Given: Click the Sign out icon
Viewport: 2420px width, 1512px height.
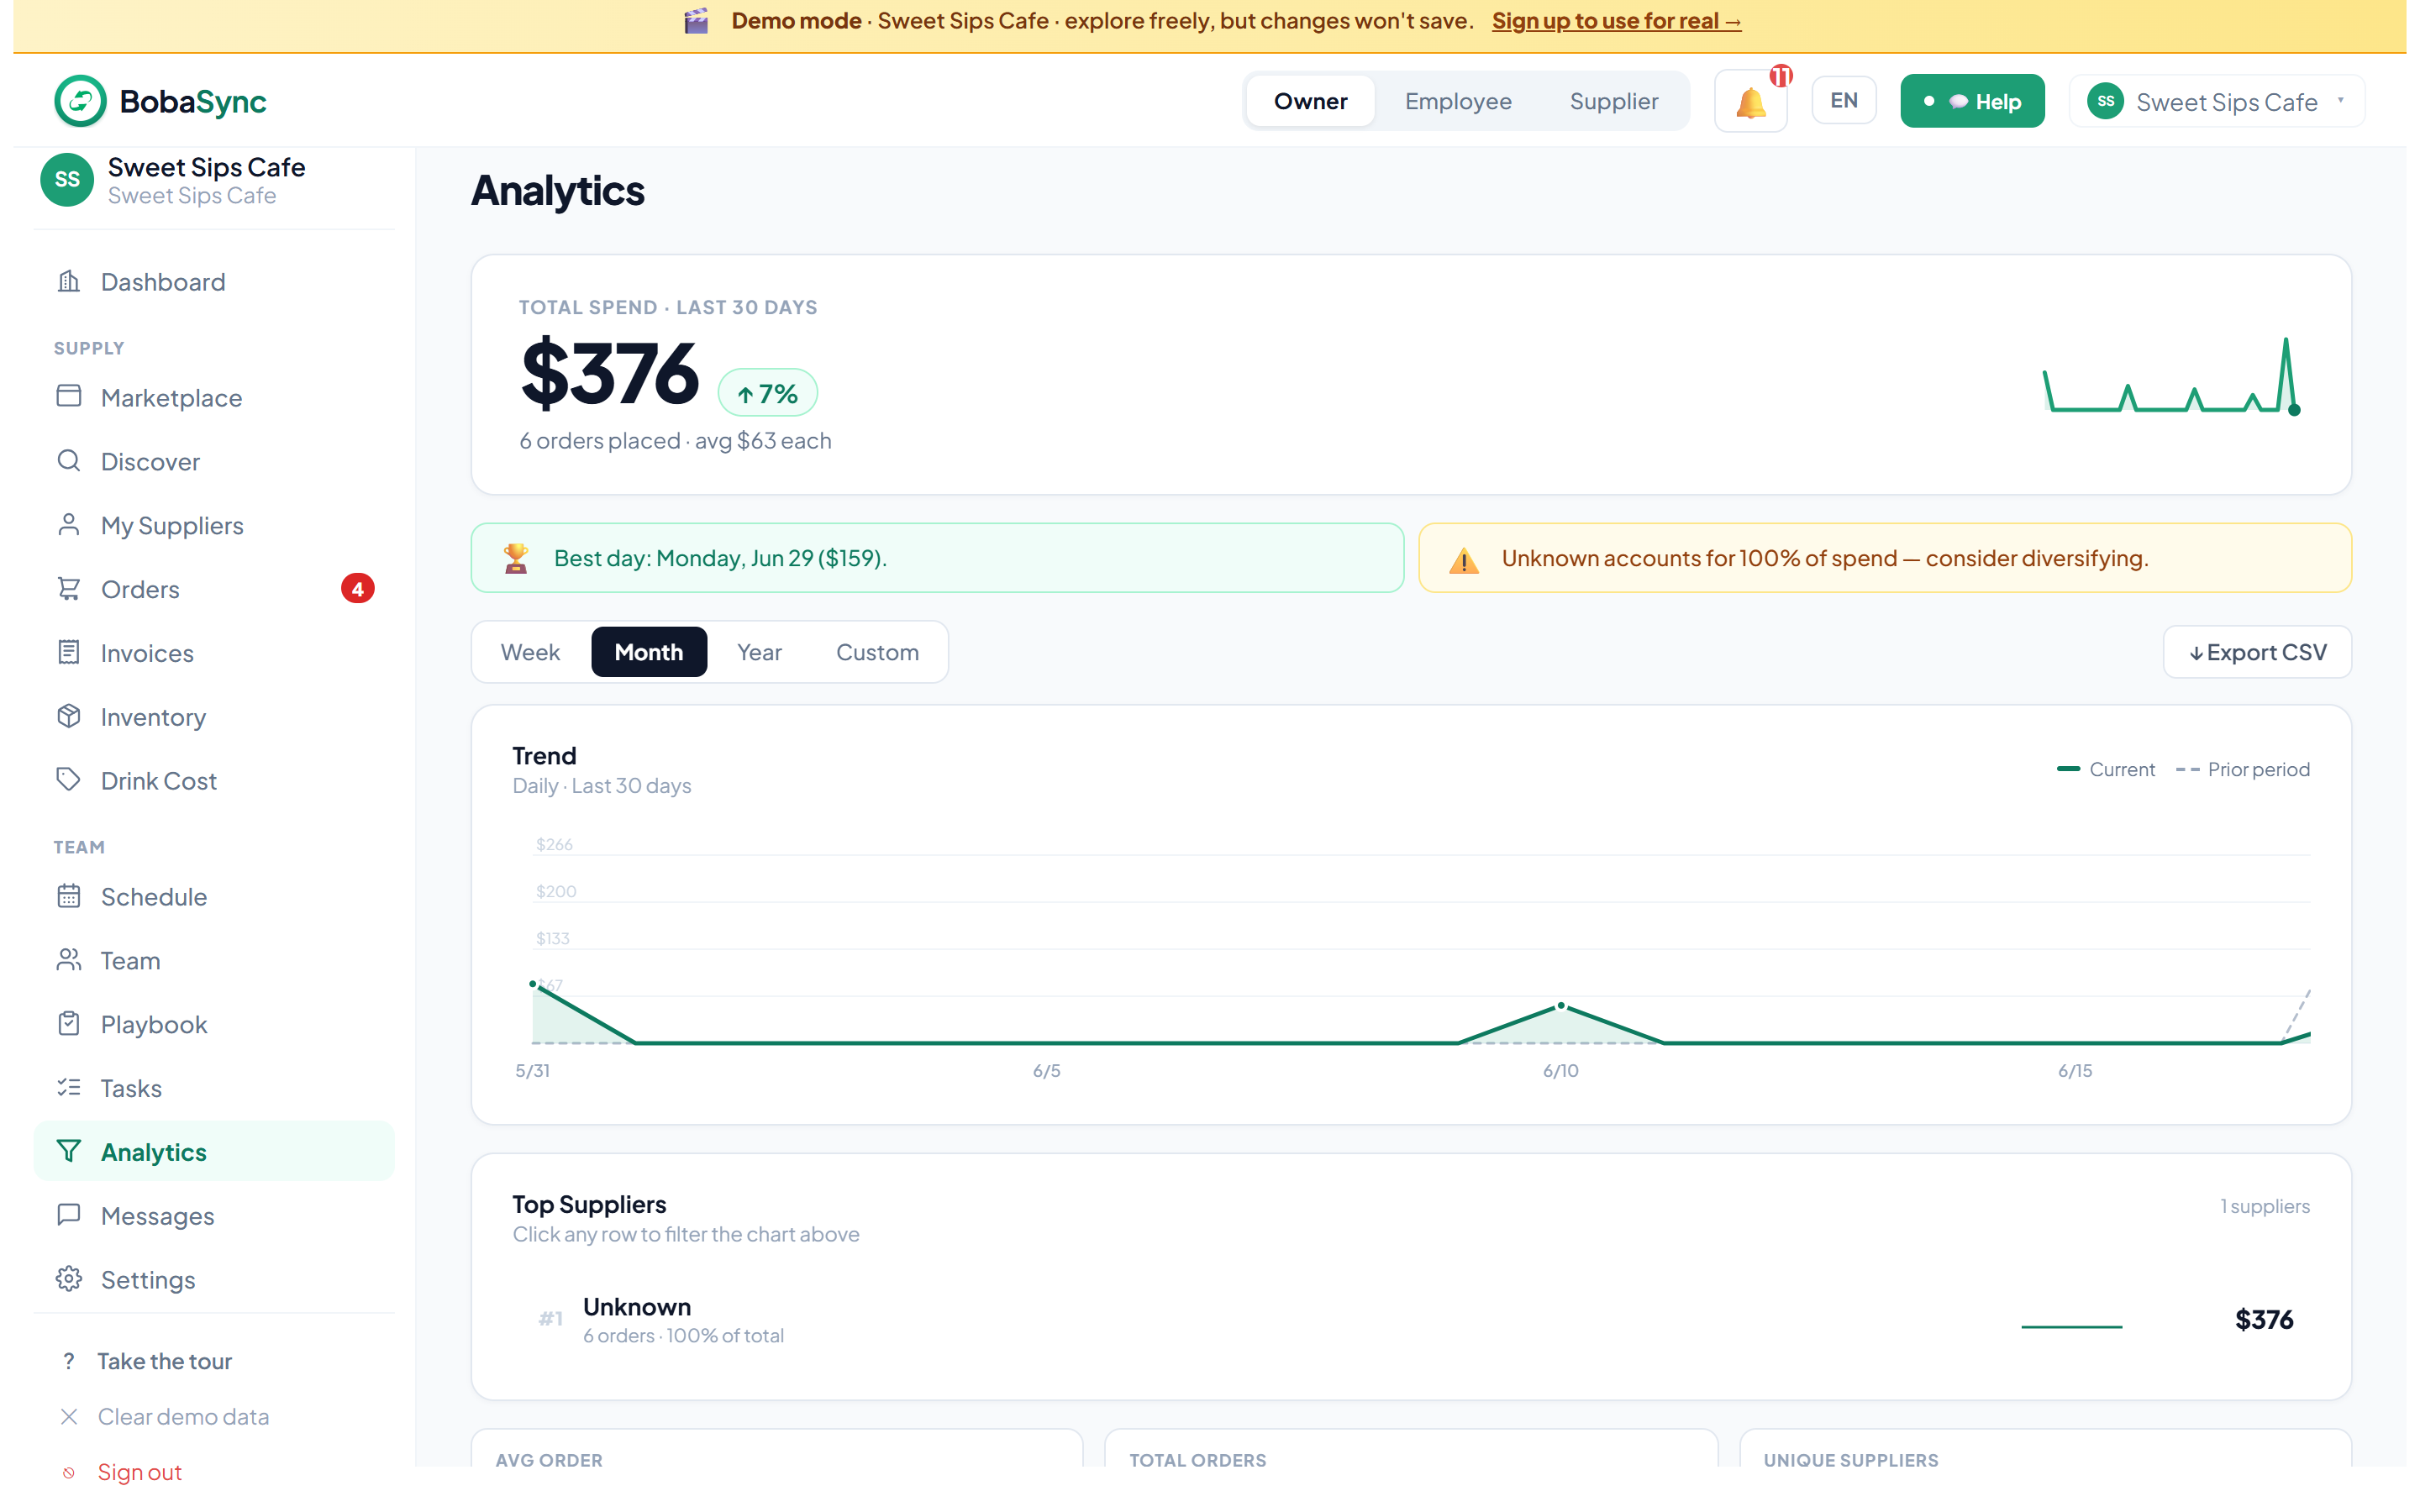Looking at the screenshot, I should (x=68, y=1472).
